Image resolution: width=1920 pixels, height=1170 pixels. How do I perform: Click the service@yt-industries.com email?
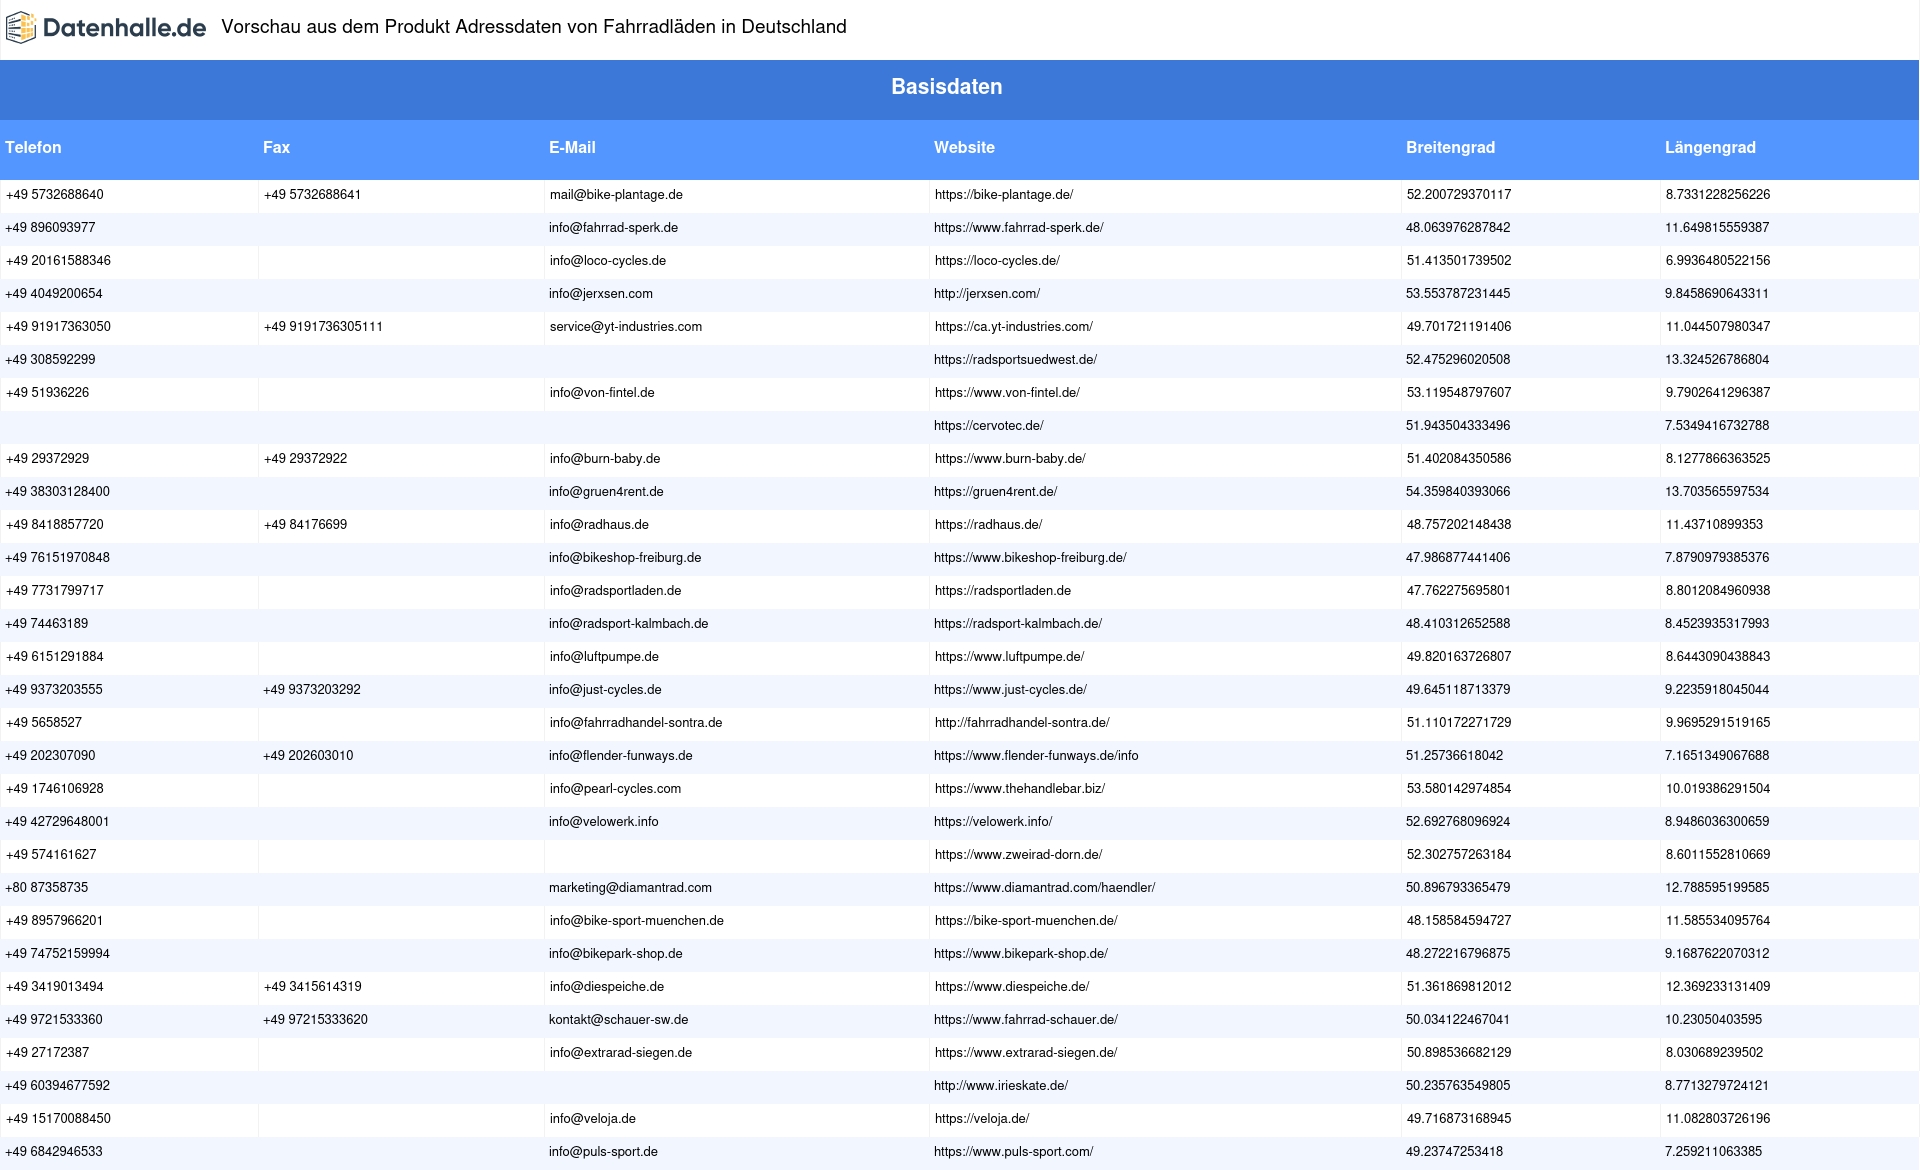point(626,327)
